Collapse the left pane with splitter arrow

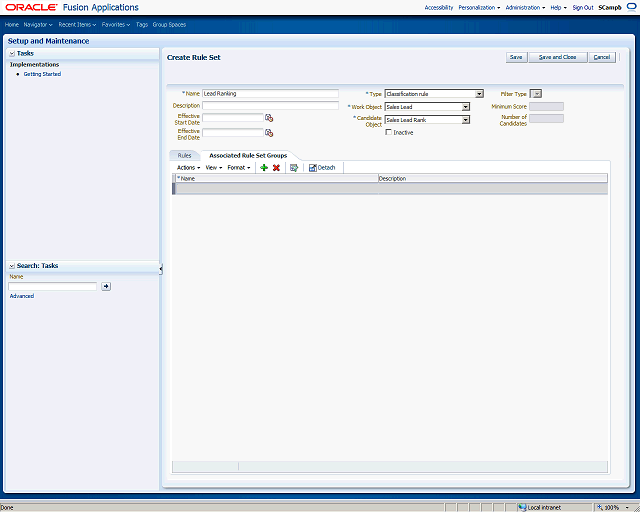click(161, 269)
